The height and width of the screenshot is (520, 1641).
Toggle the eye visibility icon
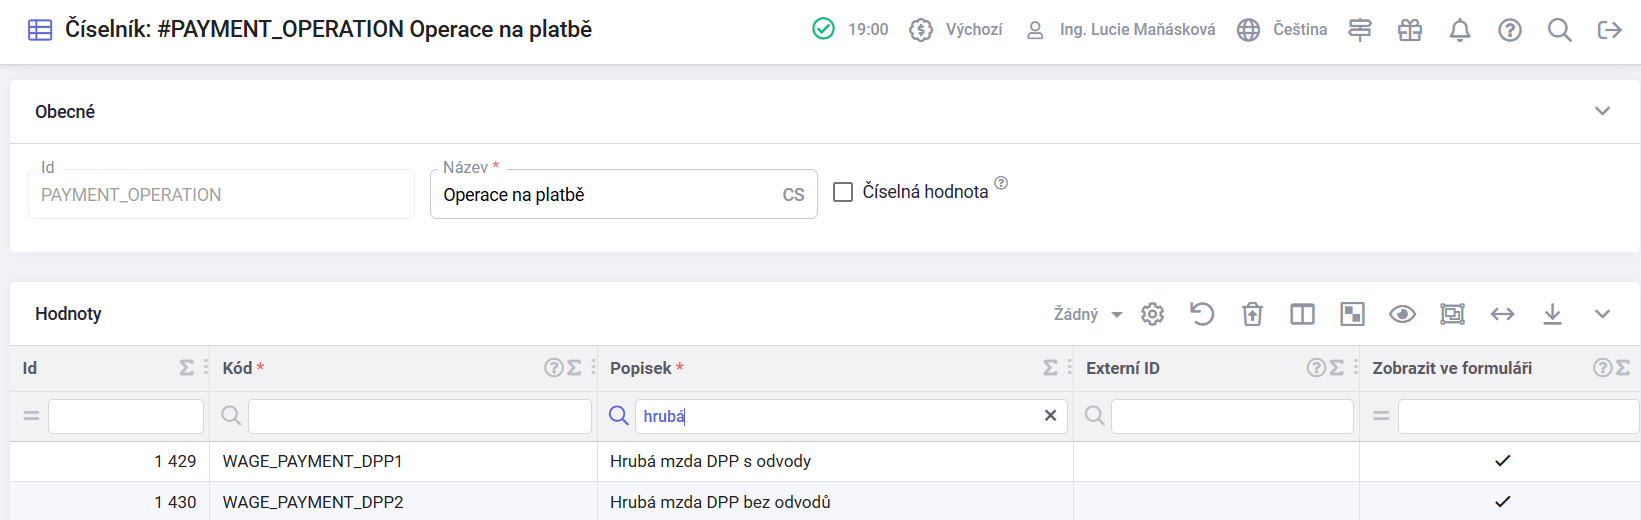[x=1402, y=314]
